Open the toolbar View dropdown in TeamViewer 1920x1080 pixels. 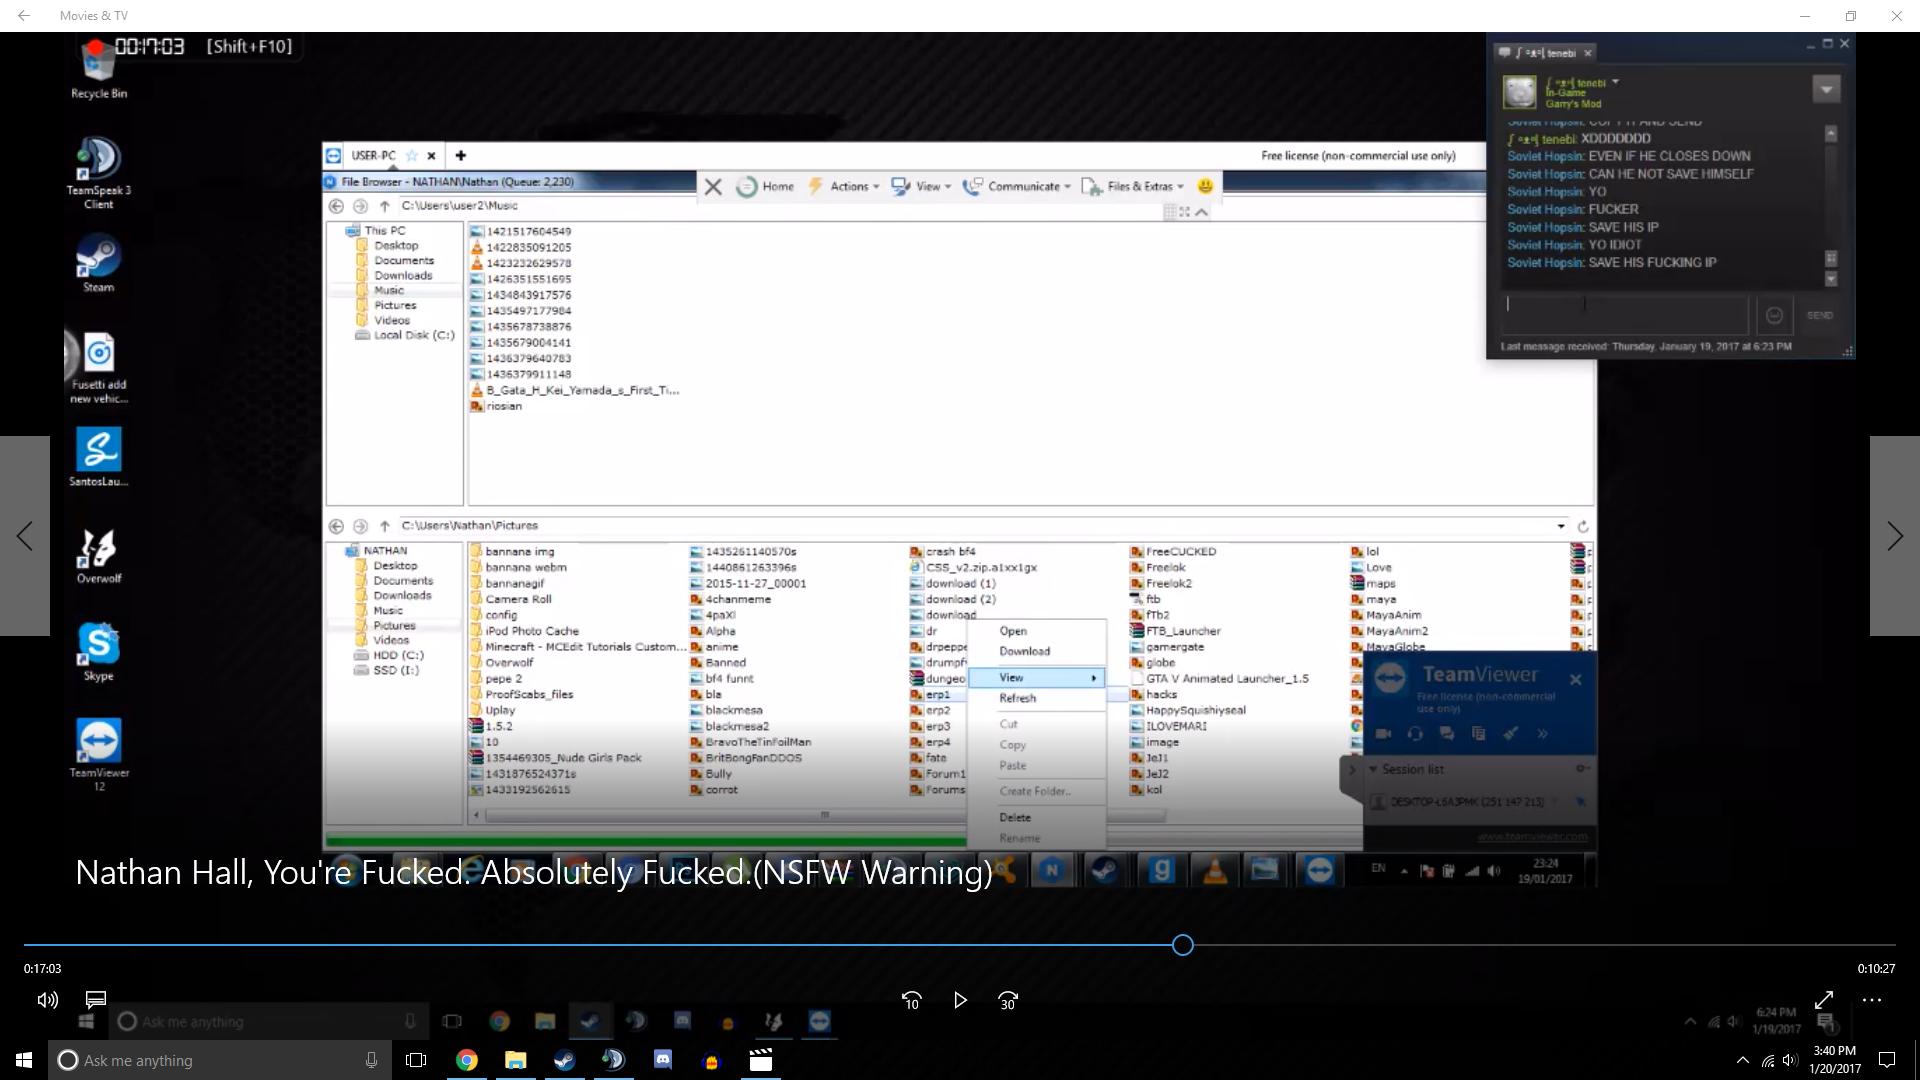point(921,187)
